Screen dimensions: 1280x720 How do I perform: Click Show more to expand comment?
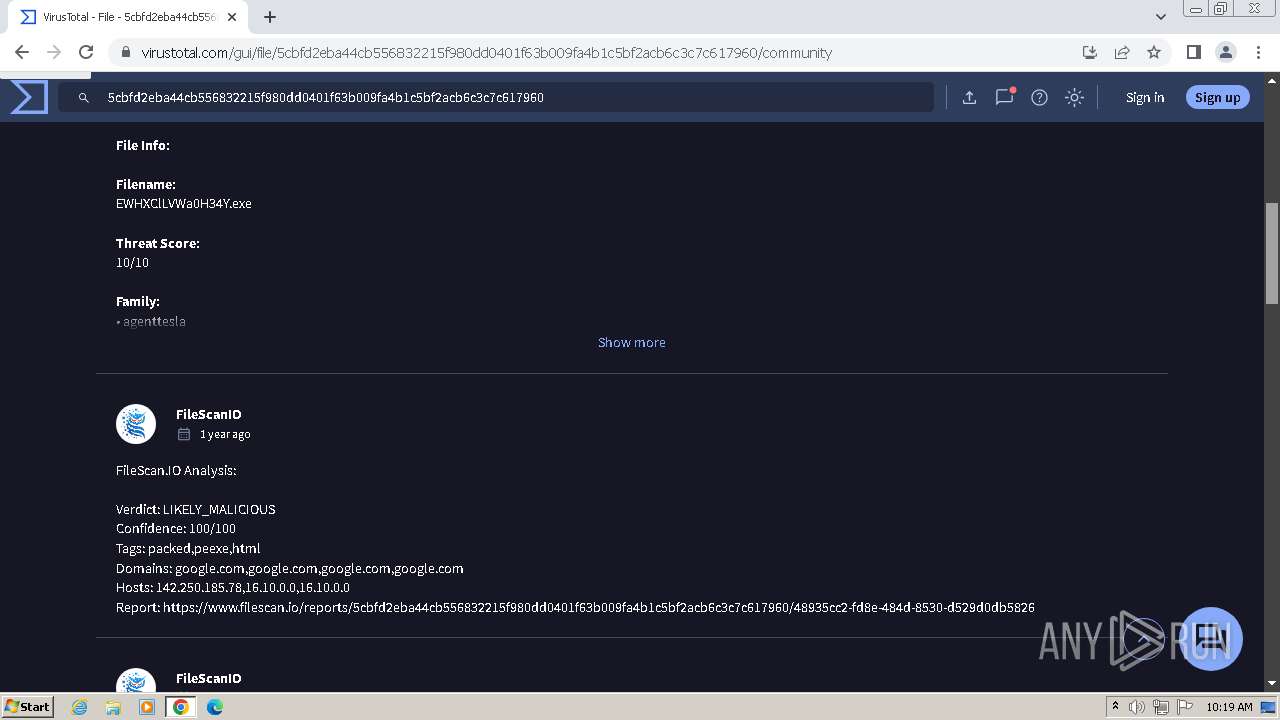pyautogui.click(x=631, y=342)
